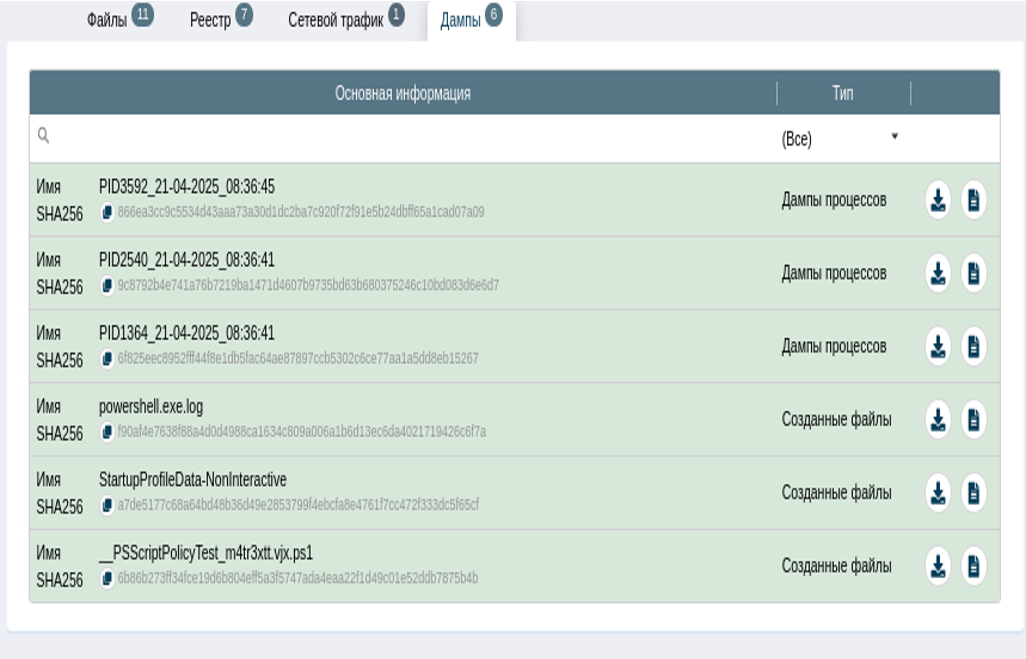The image size is (1026, 659).
Task: Sort by the Тип column header
Action: [842, 93]
